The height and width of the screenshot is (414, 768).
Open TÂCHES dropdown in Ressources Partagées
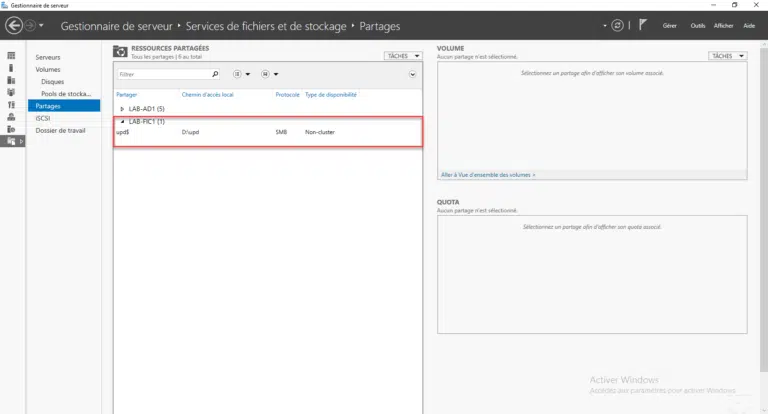pos(404,56)
